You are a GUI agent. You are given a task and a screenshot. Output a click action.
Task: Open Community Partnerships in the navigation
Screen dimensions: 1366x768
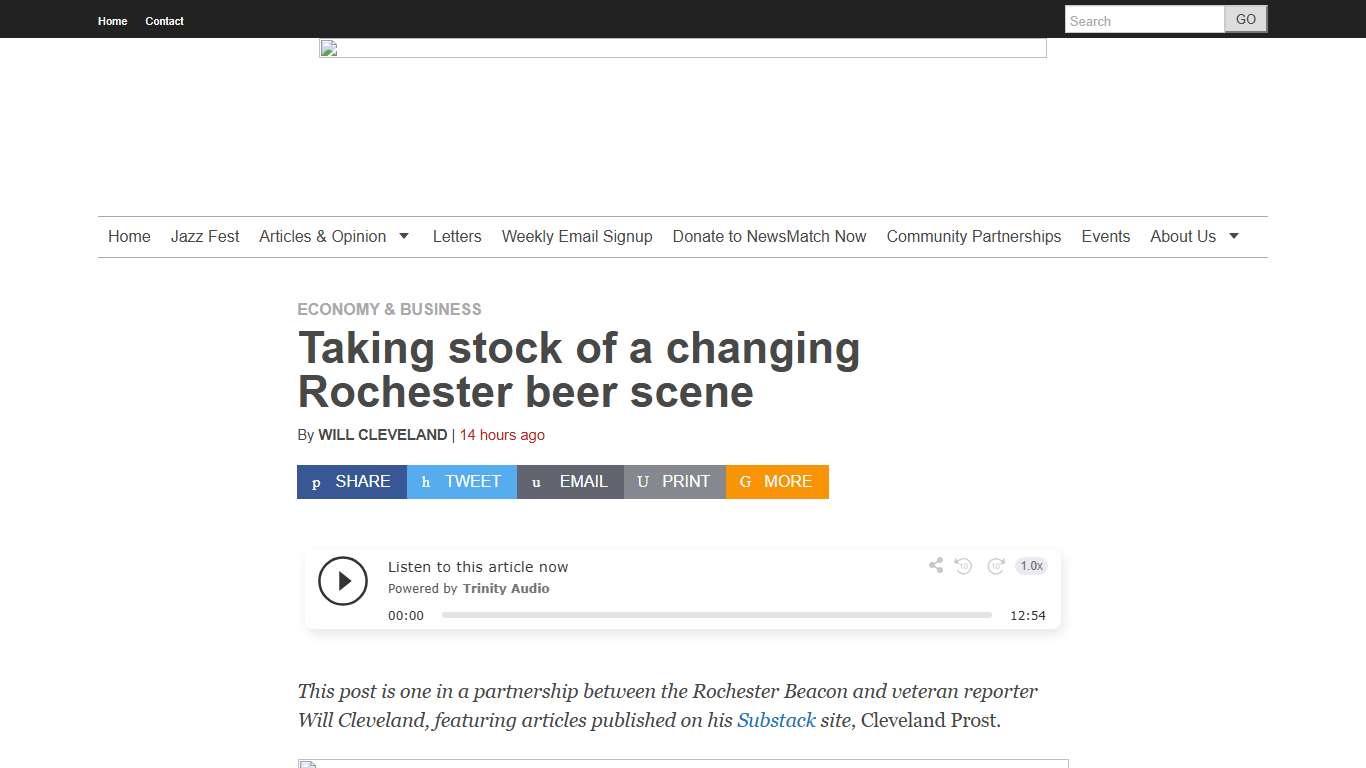tap(974, 237)
